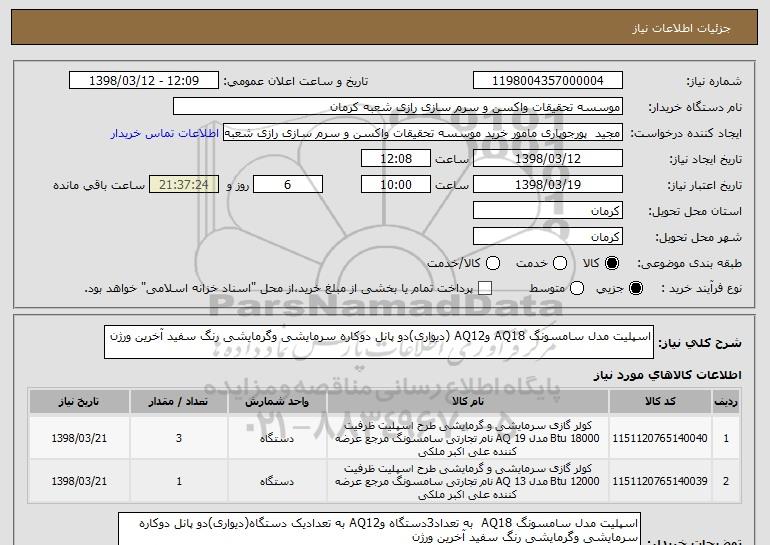Click the buyer description text box at bottom
This screenshot has width=770, height=545.
[x=380, y=529]
